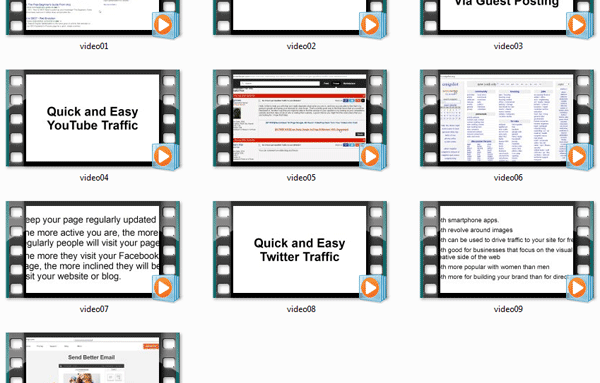Select the Quick and Easy YouTube Traffic thumbnail
The image size is (600, 383).
pos(93,118)
